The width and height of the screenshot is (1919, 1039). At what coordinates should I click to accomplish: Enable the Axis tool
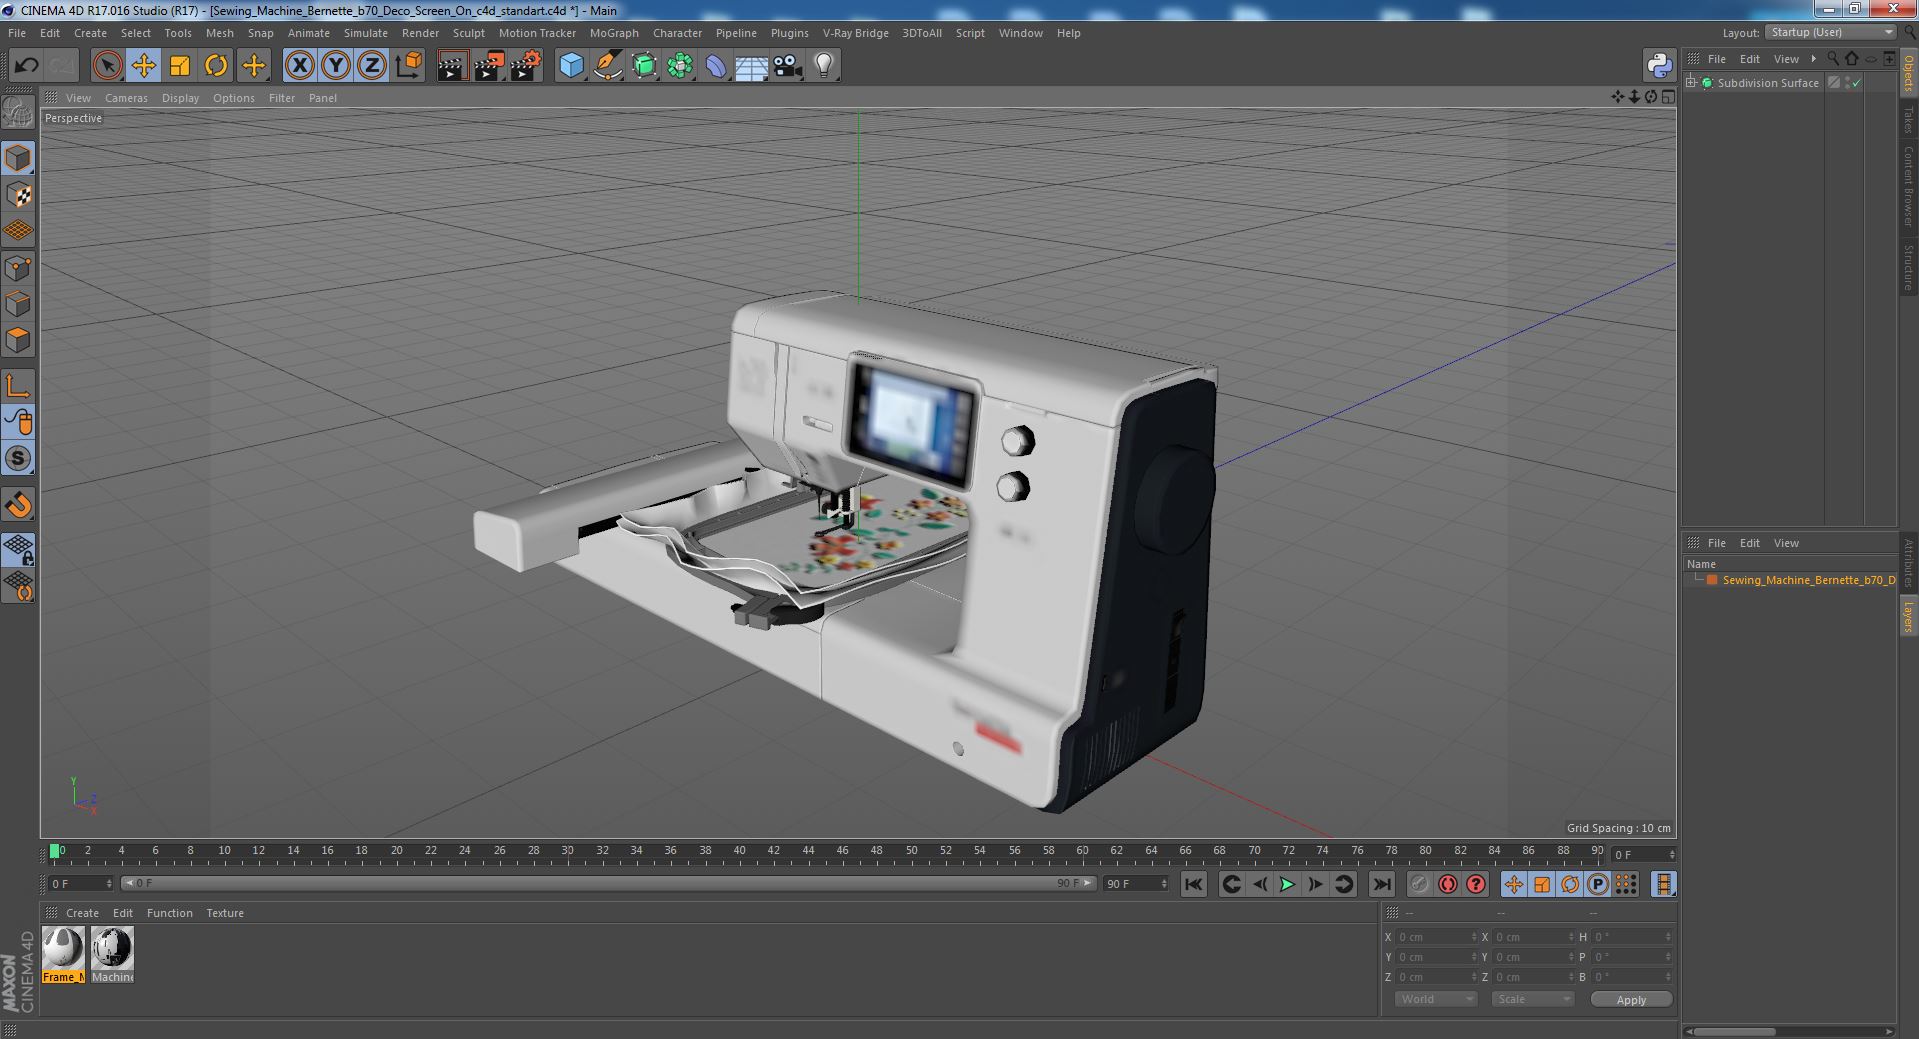tap(18, 386)
